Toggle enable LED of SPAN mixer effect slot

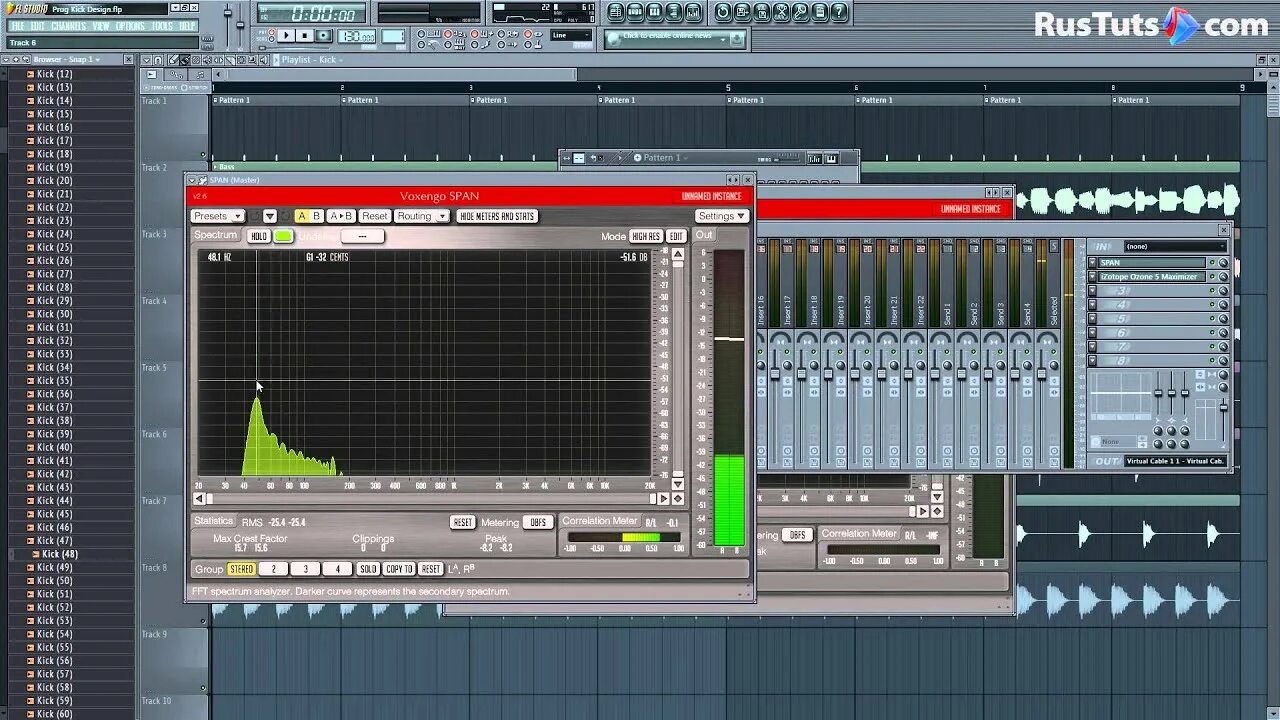1212,262
